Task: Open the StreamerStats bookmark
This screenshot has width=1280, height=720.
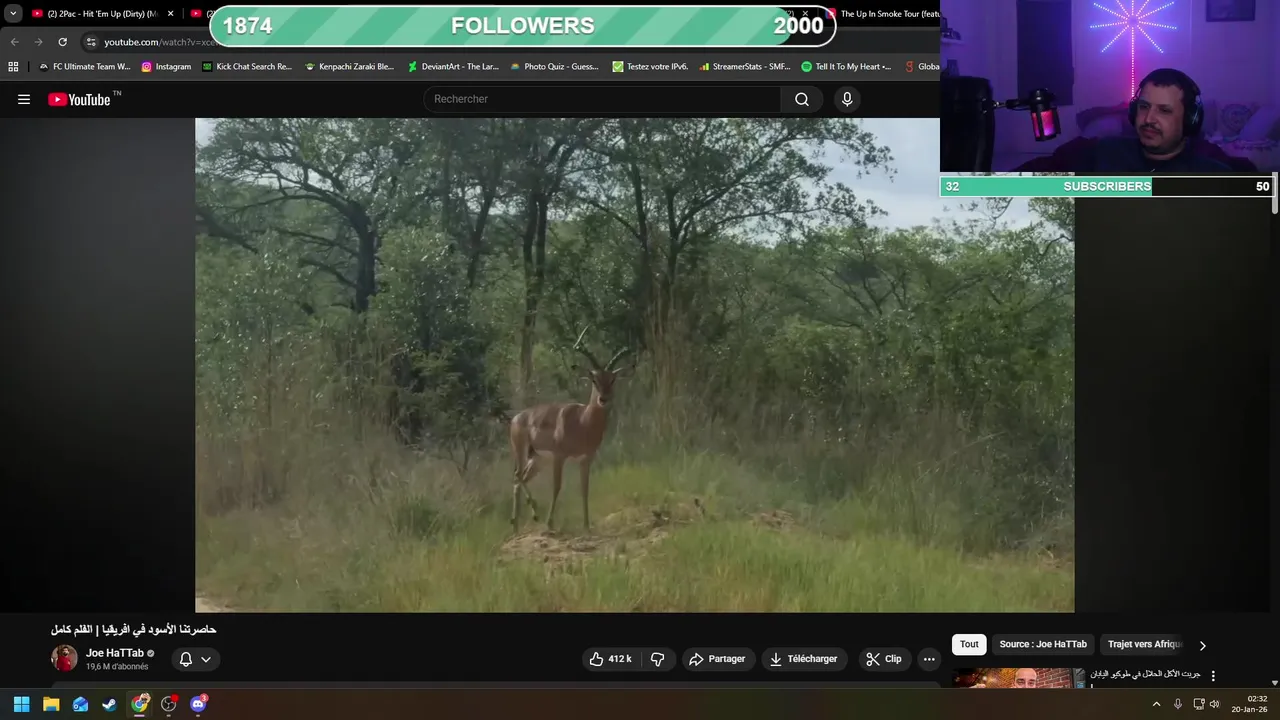Action: click(745, 67)
